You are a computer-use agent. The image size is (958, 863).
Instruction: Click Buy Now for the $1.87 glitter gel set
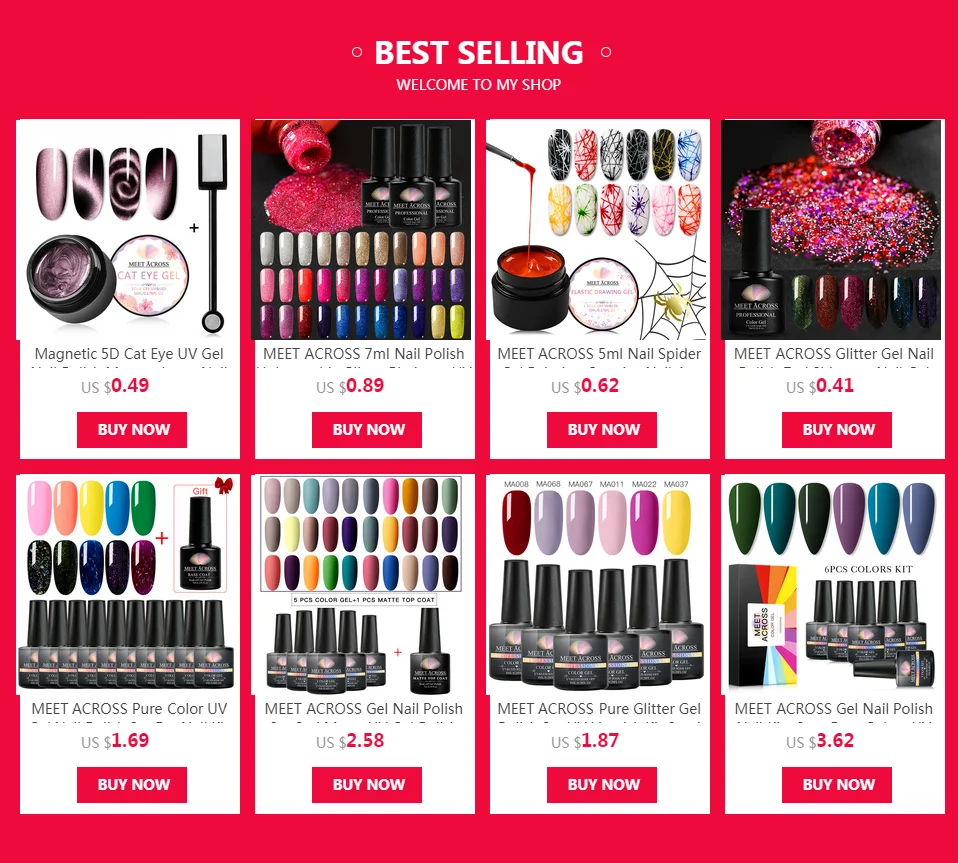point(602,785)
